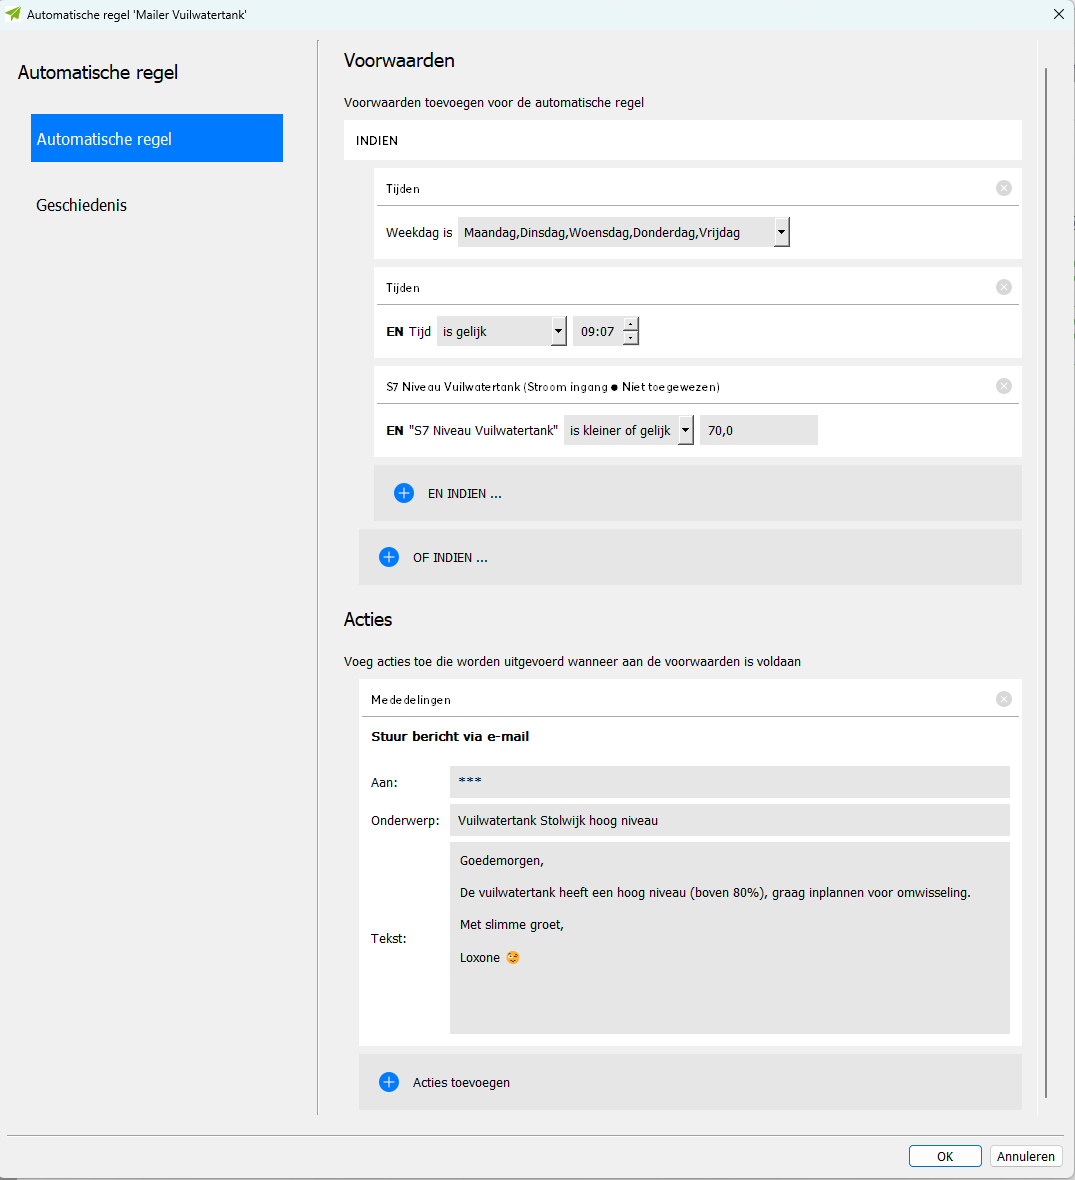Click the Onderwerp subject field
Screen dimensions: 1075x1180
729,820
